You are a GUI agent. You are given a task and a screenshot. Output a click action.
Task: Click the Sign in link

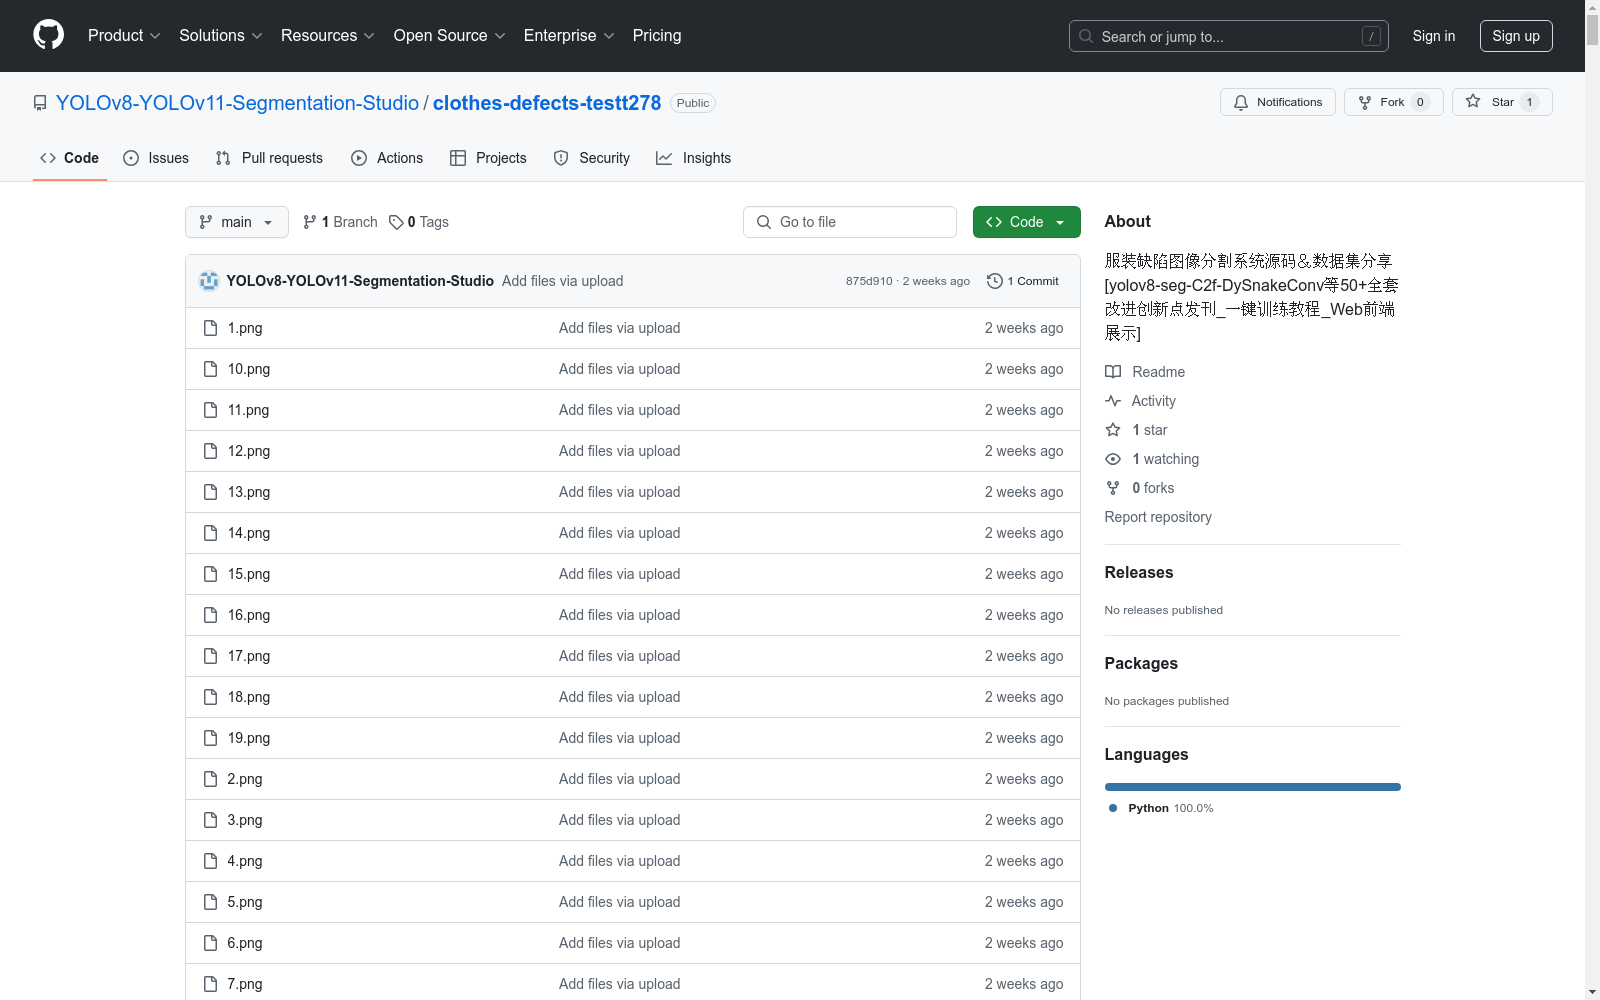[x=1433, y=36]
